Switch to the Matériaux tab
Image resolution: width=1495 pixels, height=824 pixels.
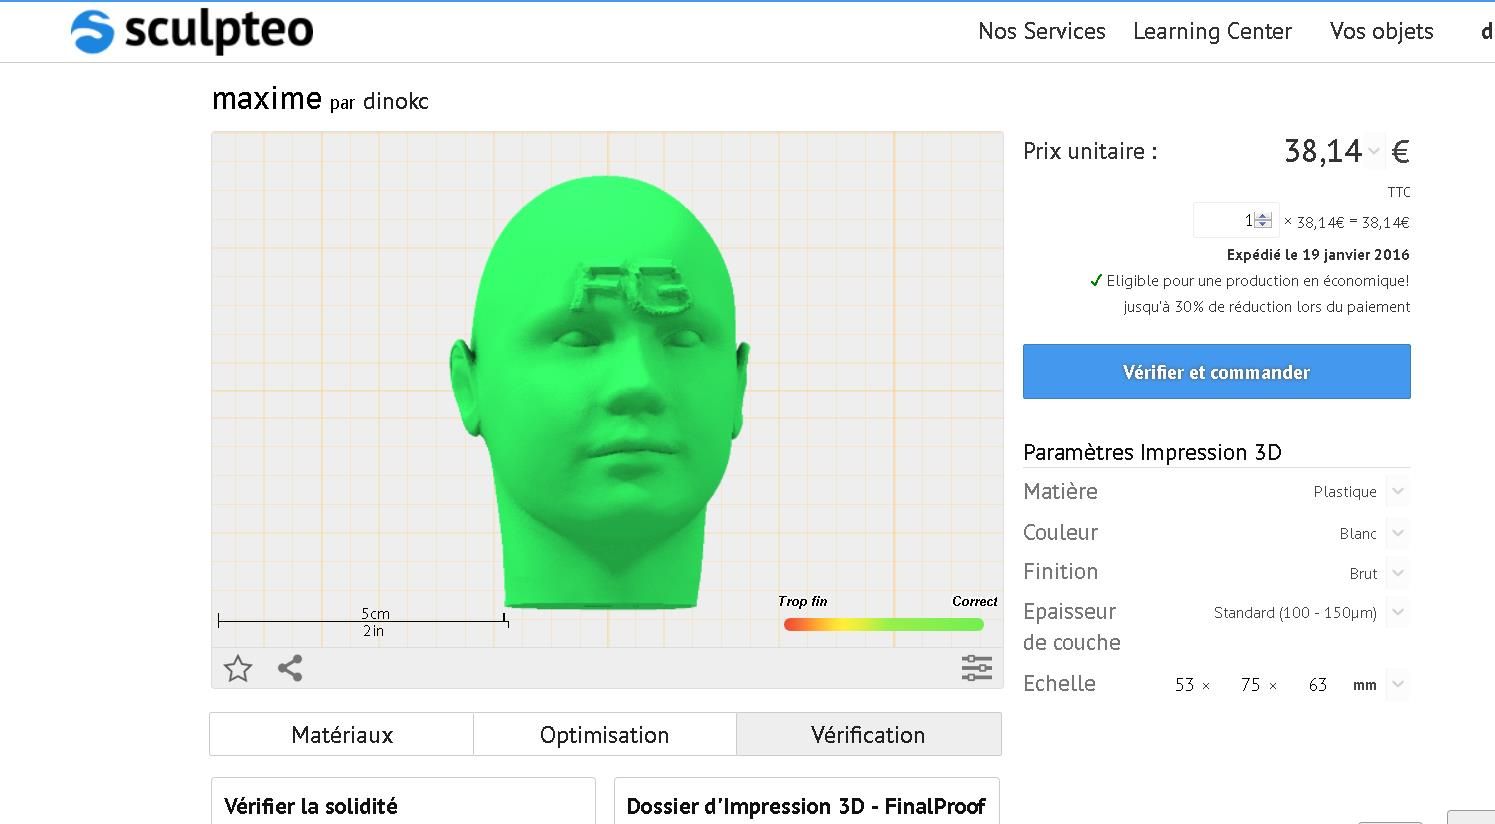342,735
